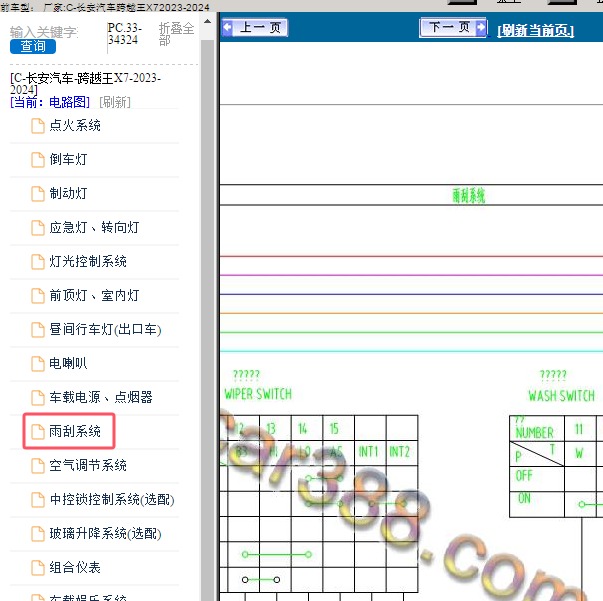Open the 昼间行车灯(出口车) item
Image resolution: width=603 pixels, height=601 pixels.
(105, 330)
